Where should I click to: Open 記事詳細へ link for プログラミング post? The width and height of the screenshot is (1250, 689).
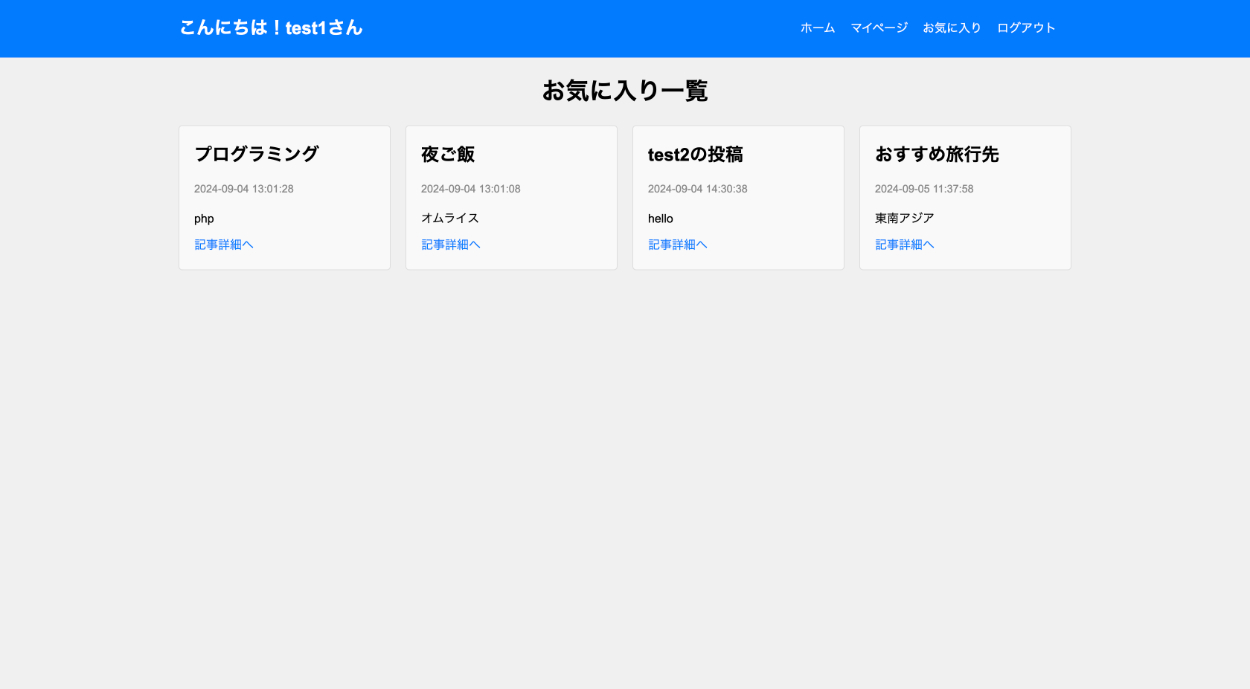pos(224,245)
